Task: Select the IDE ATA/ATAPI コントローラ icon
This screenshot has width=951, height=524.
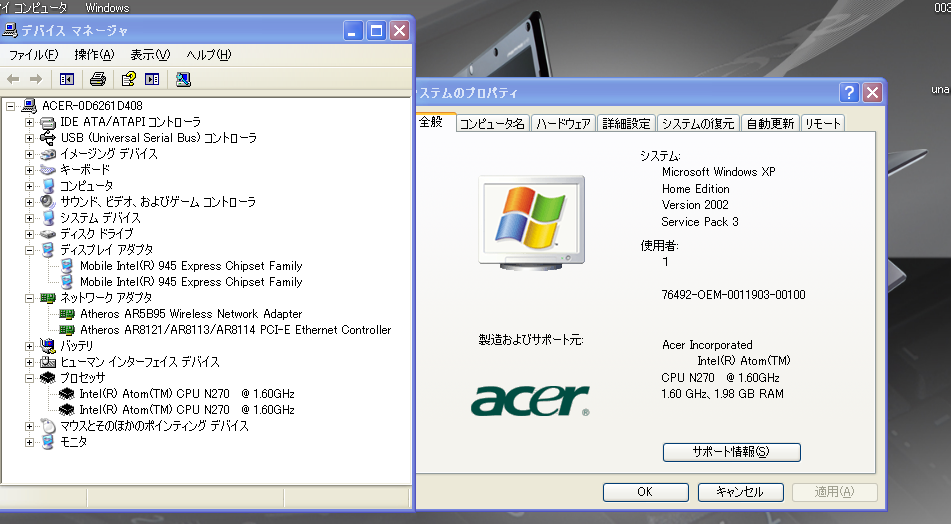Action: (x=48, y=123)
